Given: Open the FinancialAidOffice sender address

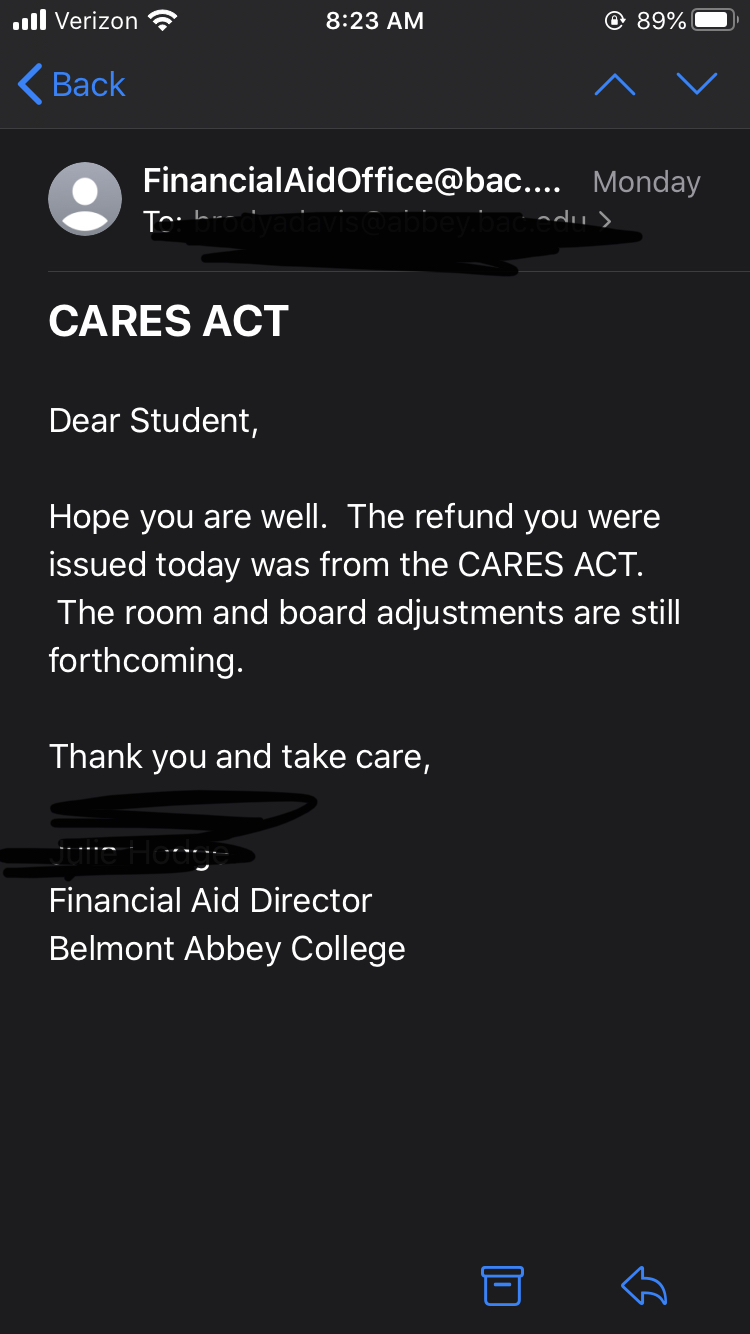Looking at the screenshot, I should click(x=352, y=181).
